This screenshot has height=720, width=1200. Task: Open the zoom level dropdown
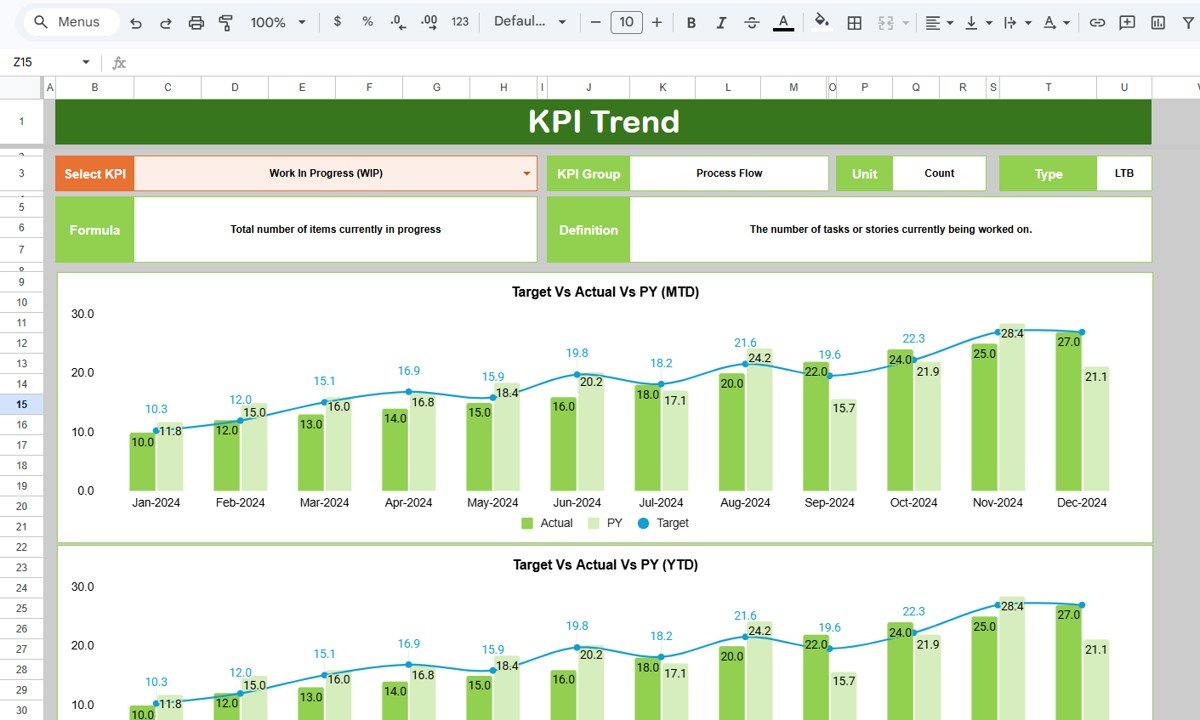point(277,21)
